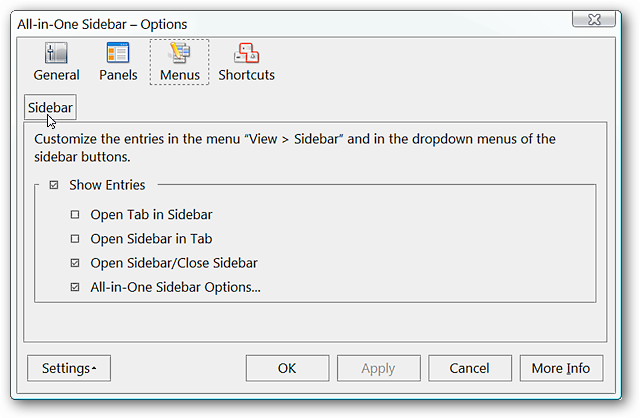Enable Open Tab in Sidebar checkbox

(75, 214)
